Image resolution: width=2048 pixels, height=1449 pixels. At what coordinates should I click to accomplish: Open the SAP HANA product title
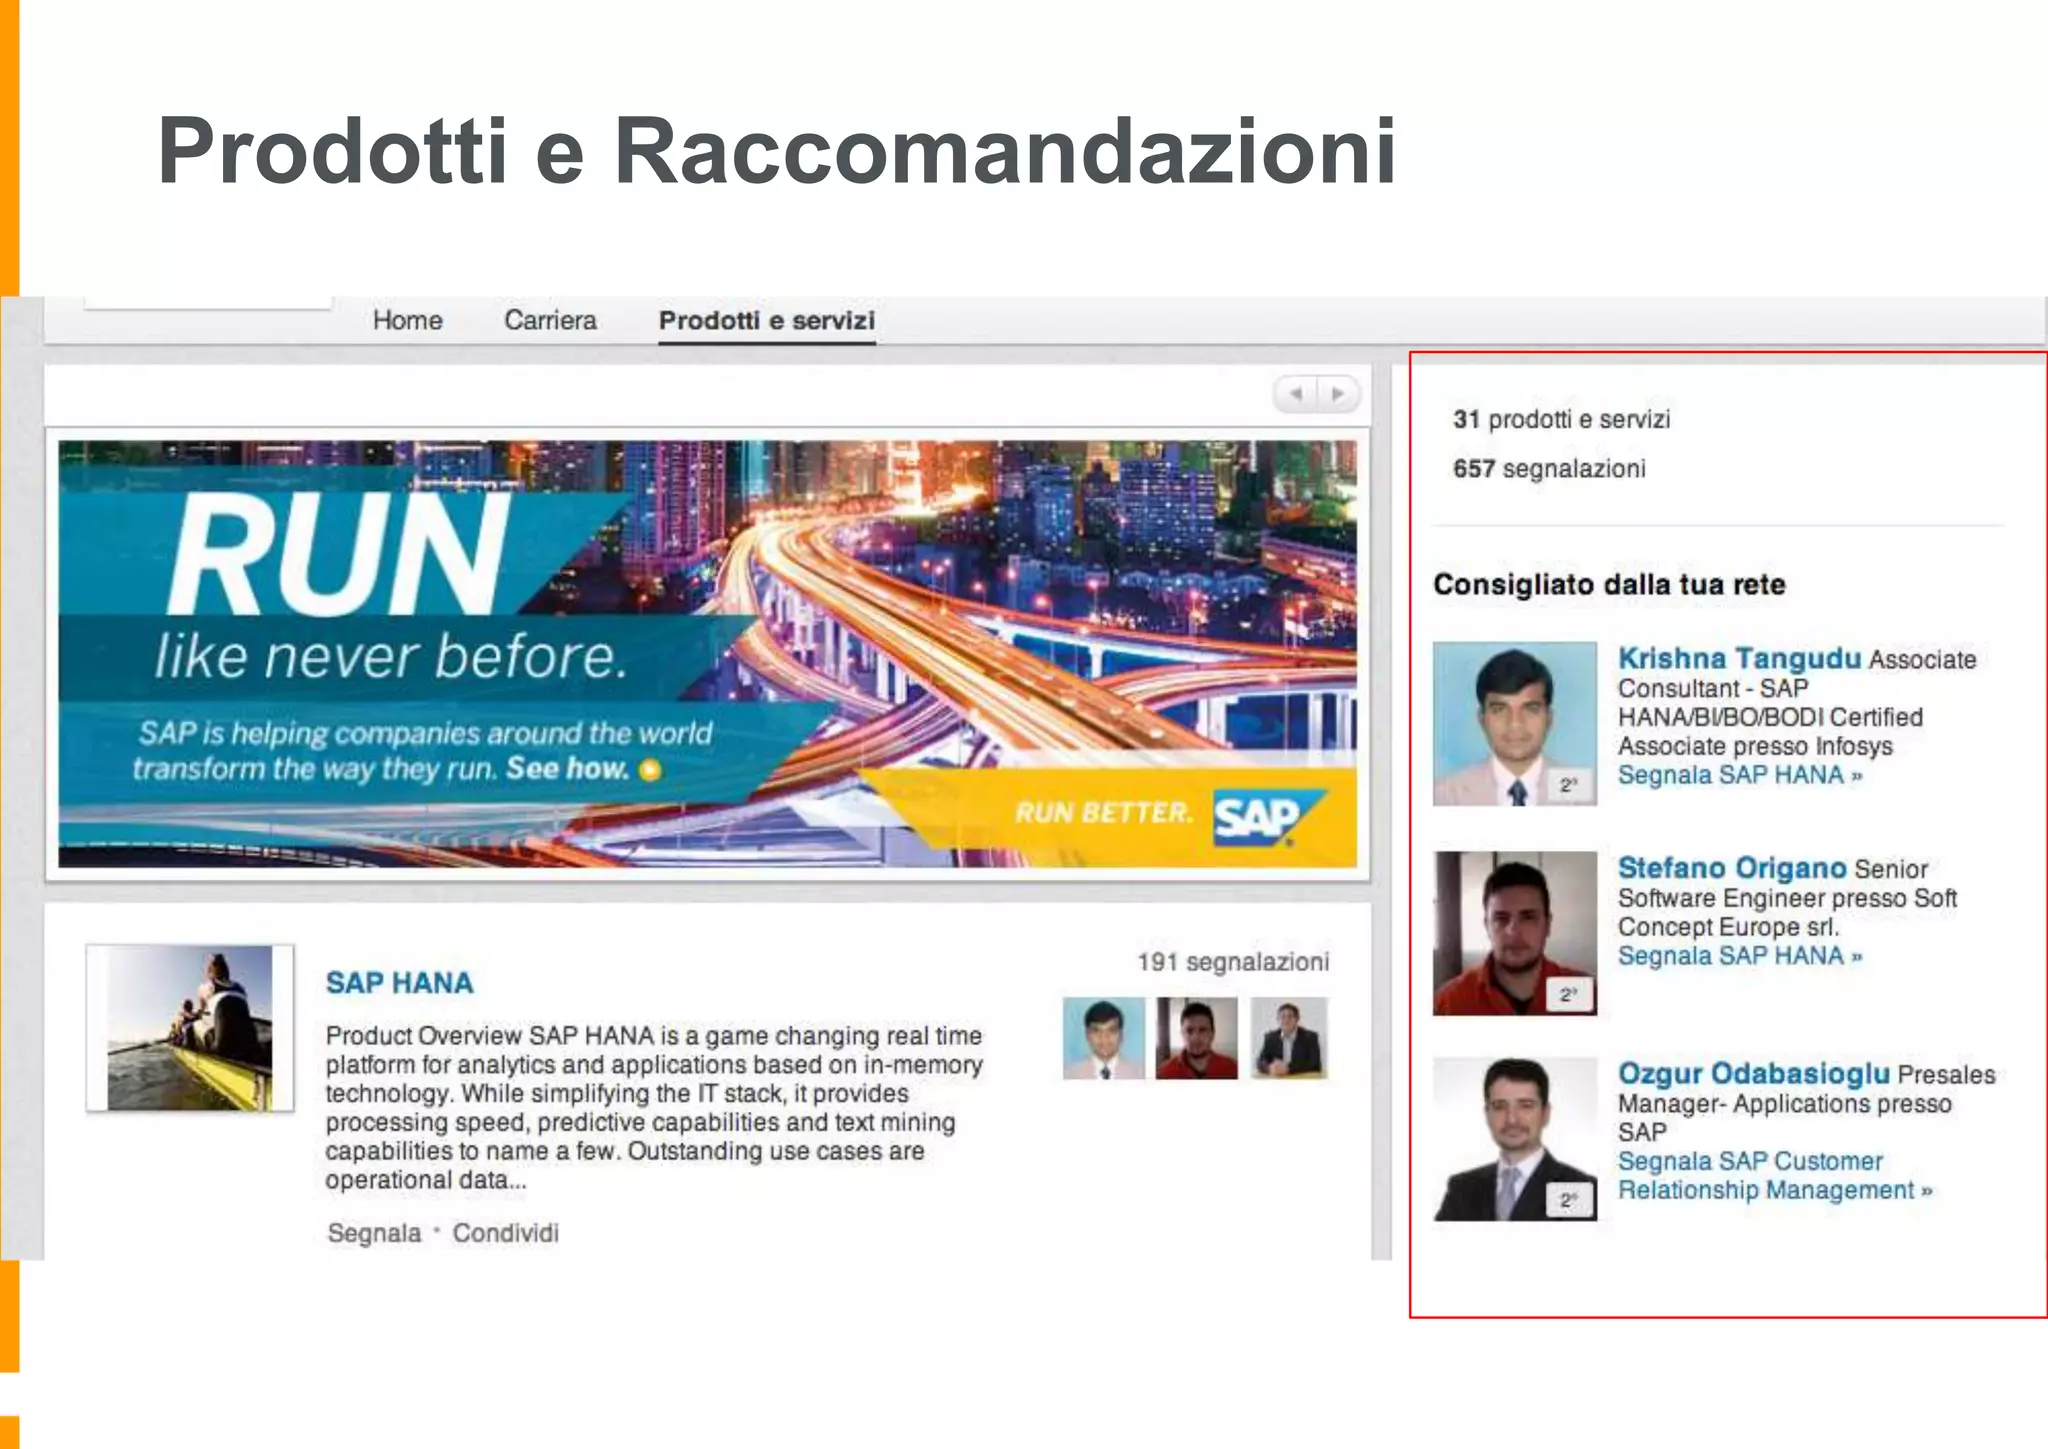point(399,983)
